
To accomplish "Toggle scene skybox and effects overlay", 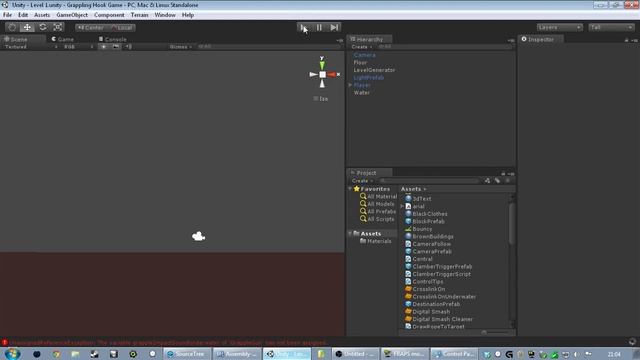I will [x=116, y=47].
